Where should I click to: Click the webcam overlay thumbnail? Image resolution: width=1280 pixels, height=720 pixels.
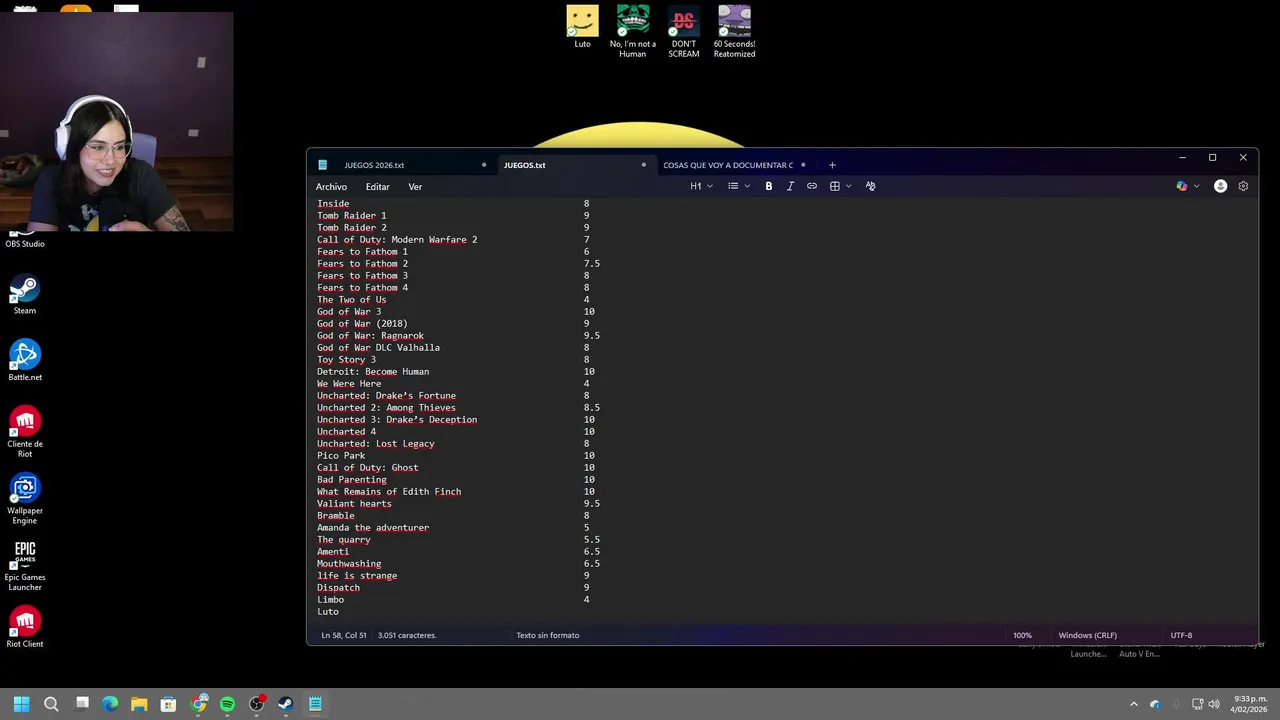tap(116, 122)
